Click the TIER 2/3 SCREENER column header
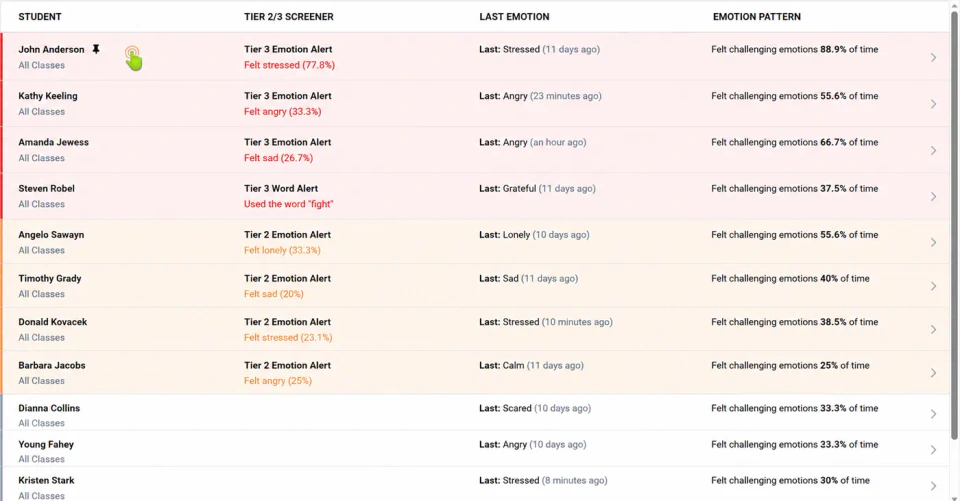The image size is (960, 501). (x=288, y=17)
